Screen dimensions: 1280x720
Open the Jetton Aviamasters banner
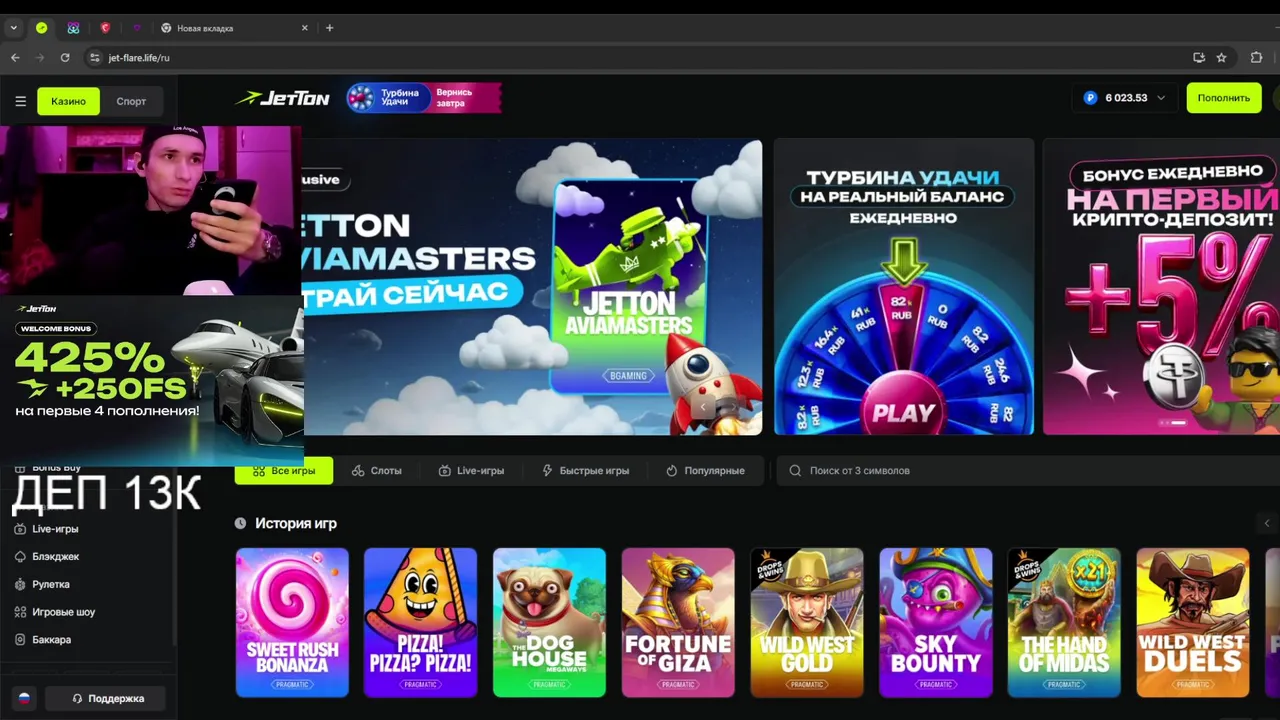pyautogui.click(x=532, y=287)
